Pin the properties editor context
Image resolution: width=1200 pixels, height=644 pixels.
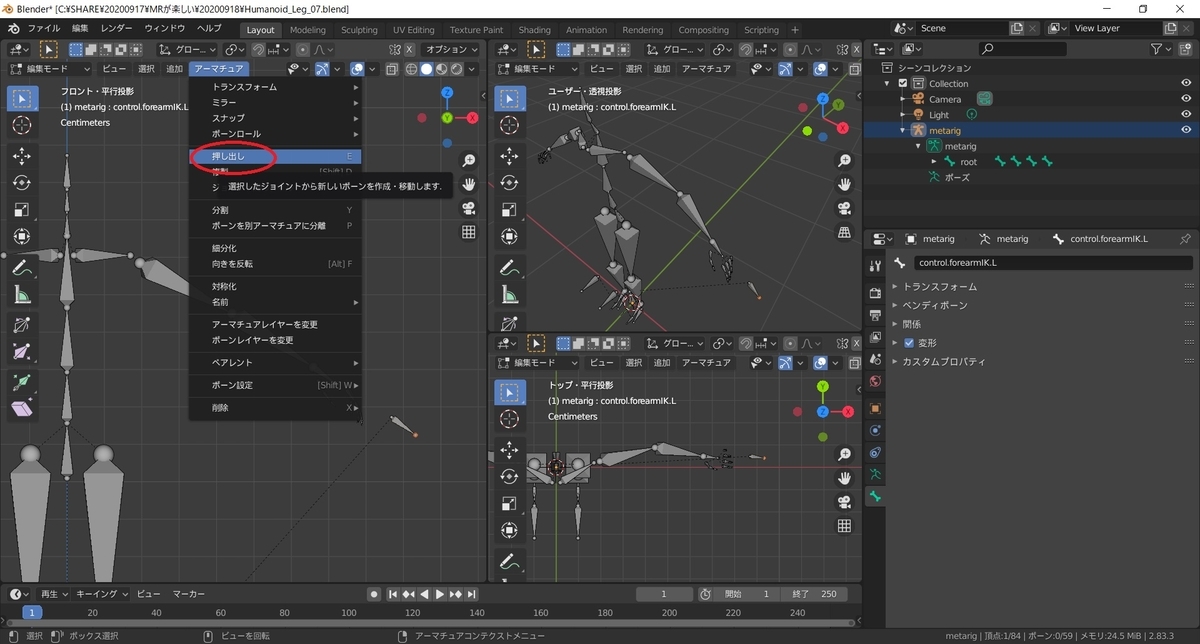pos(1185,239)
